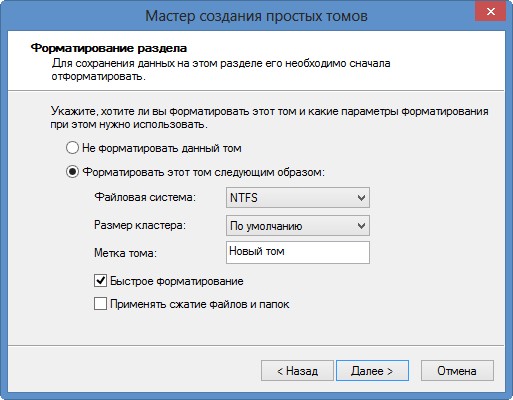Uncheck the 'Быстрое форматирование' checkbox
Screen dimensions: 513x400
click(x=100, y=281)
